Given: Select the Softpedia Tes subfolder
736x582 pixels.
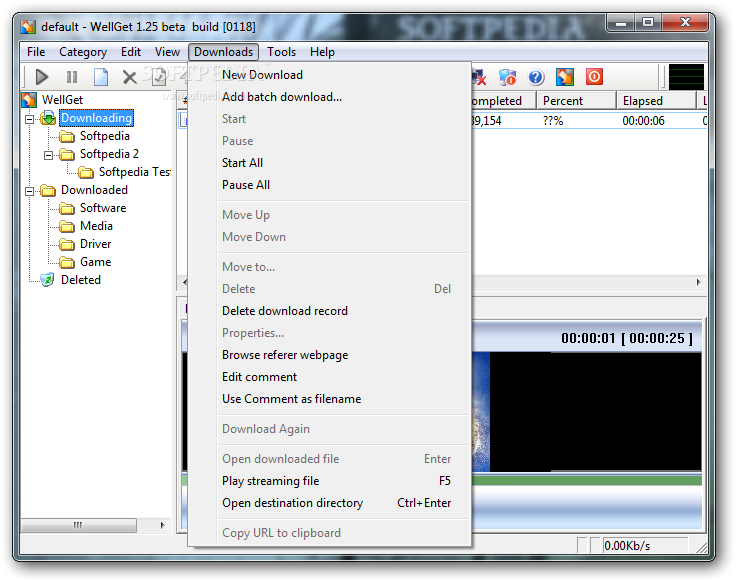Looking at the screenshot, I should pos(135,172).
